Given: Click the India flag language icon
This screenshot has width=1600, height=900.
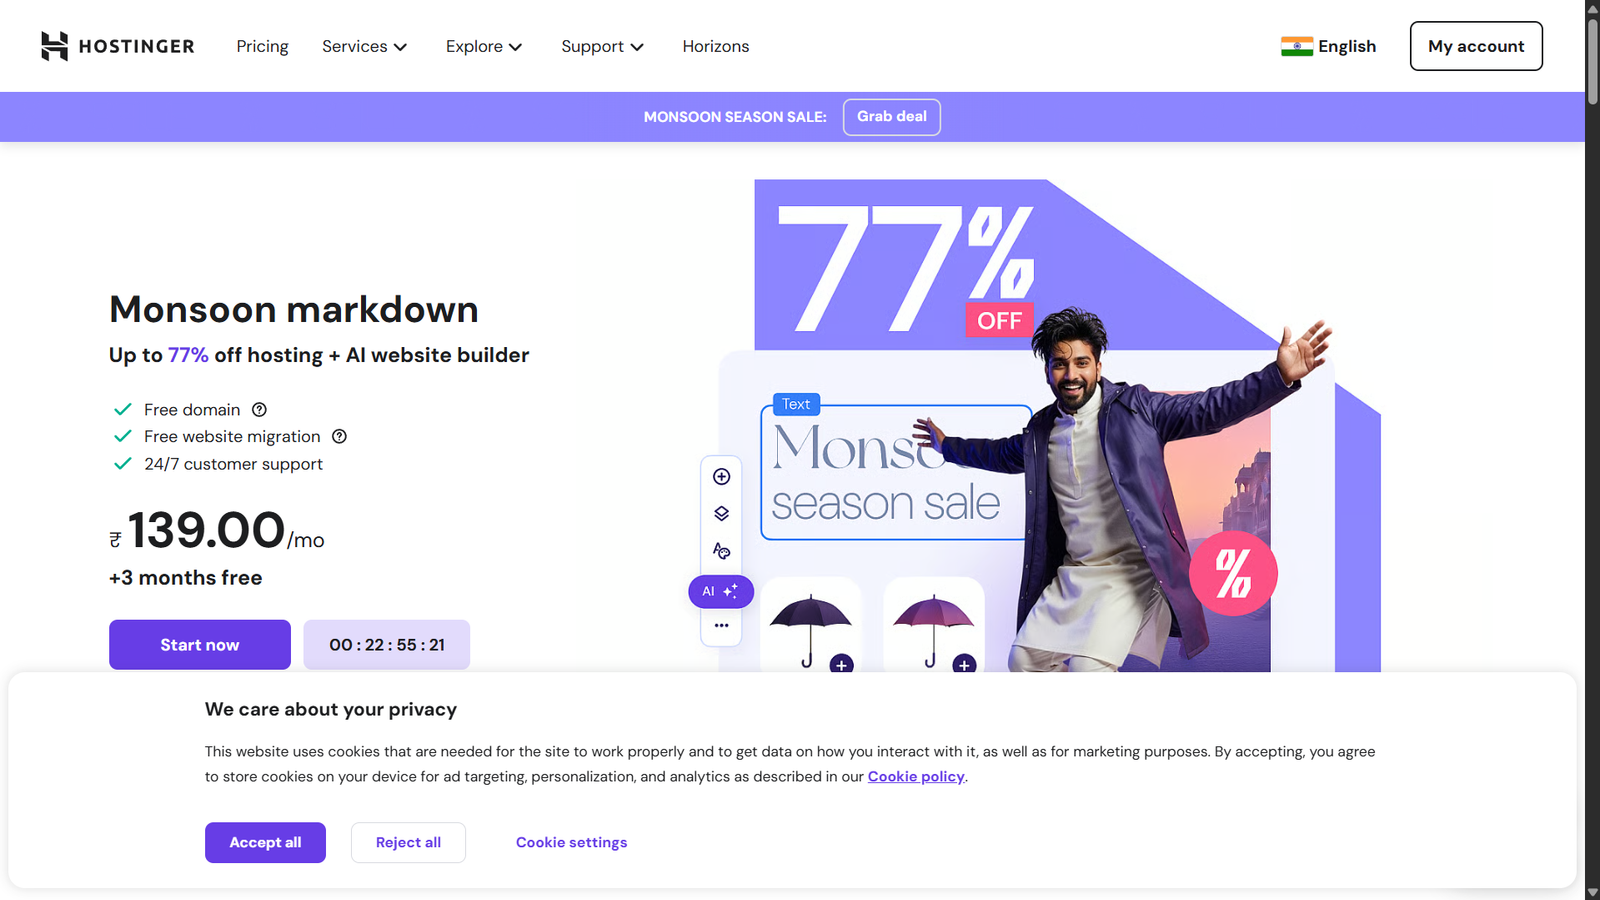Looking at the screenshot, I should (x=1297, y=46).
